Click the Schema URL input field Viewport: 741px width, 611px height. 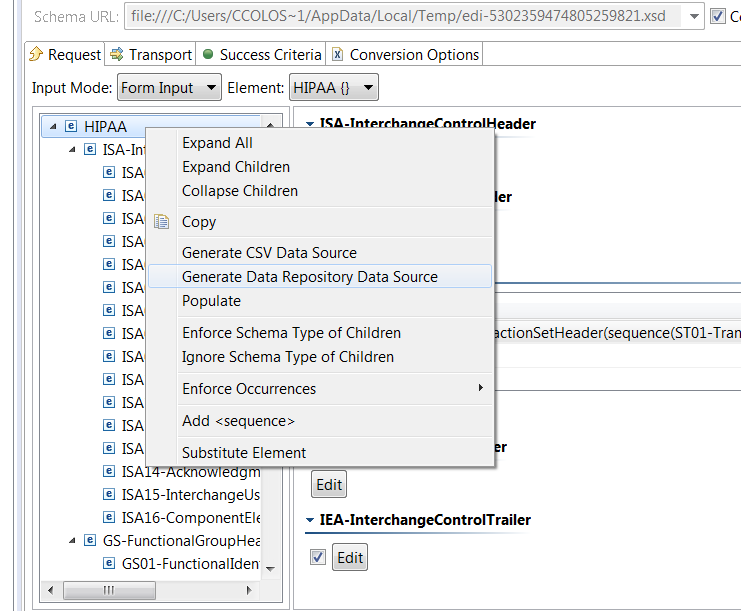[x=402, y=16]
